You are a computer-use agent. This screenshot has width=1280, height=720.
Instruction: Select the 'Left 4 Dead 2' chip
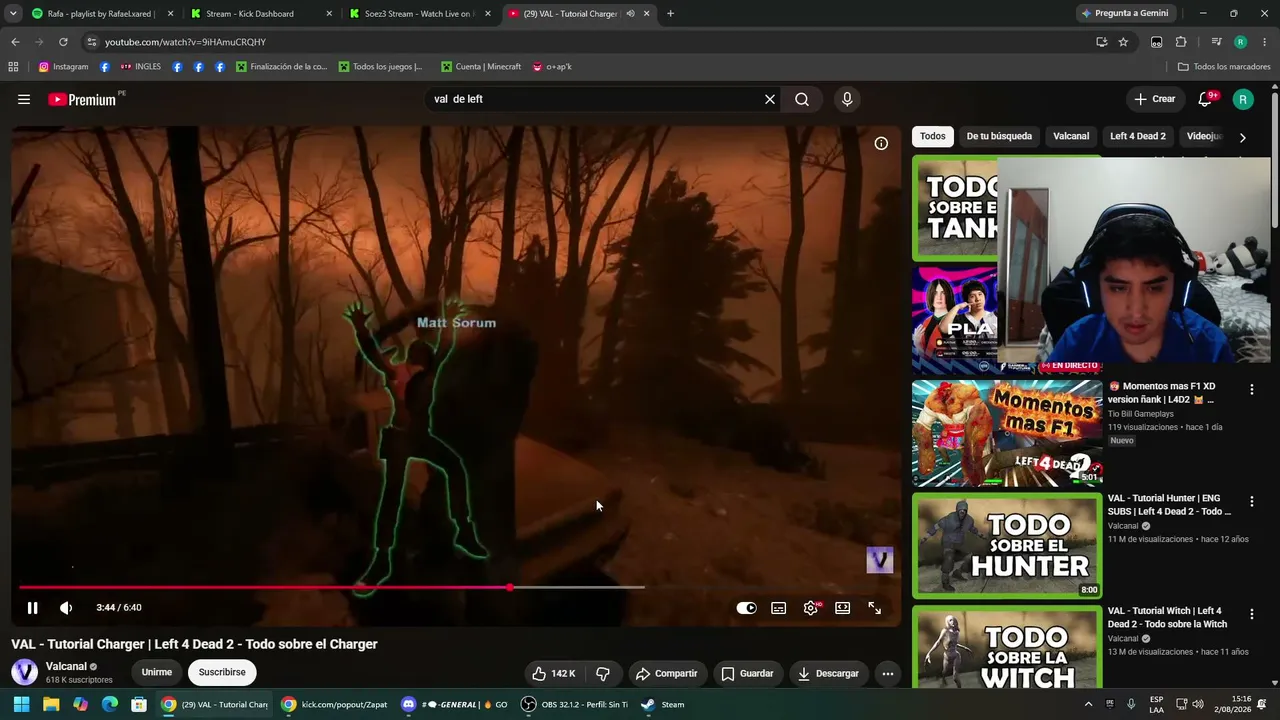(1138, 136)
